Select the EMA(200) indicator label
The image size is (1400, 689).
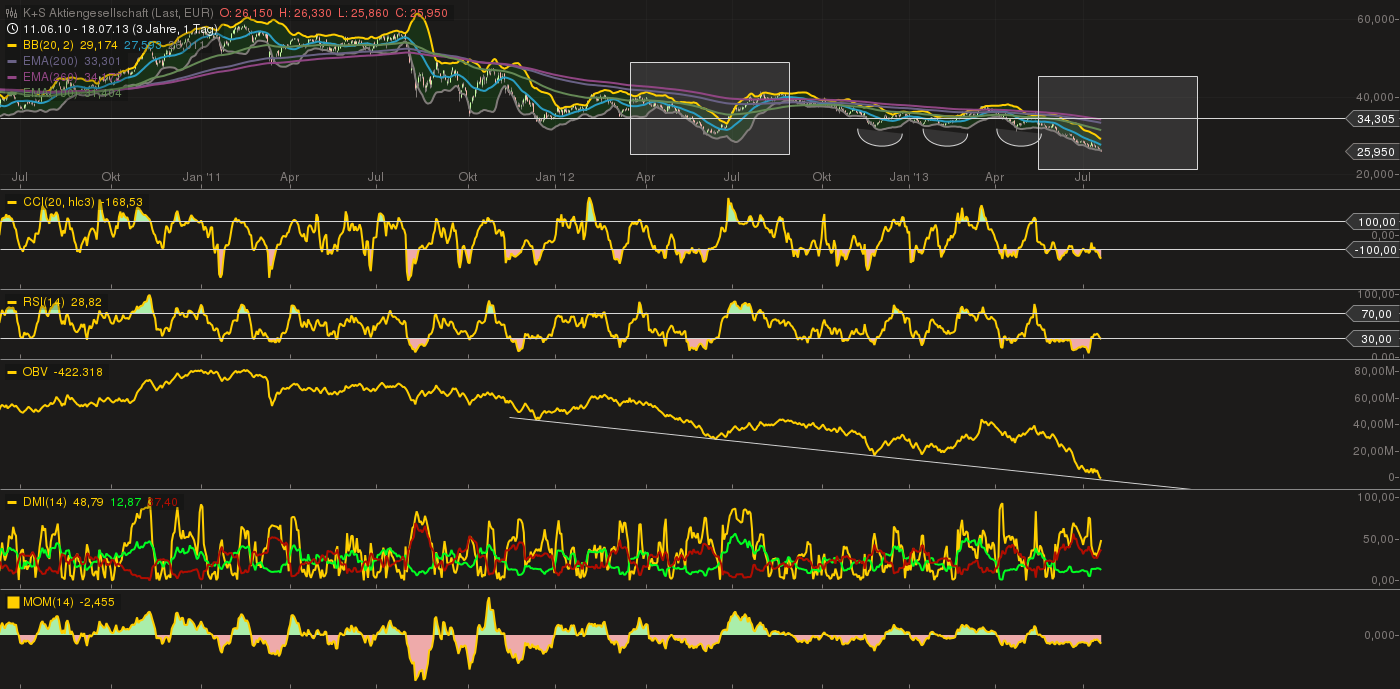pyautogui.click(x=50, y=61)
